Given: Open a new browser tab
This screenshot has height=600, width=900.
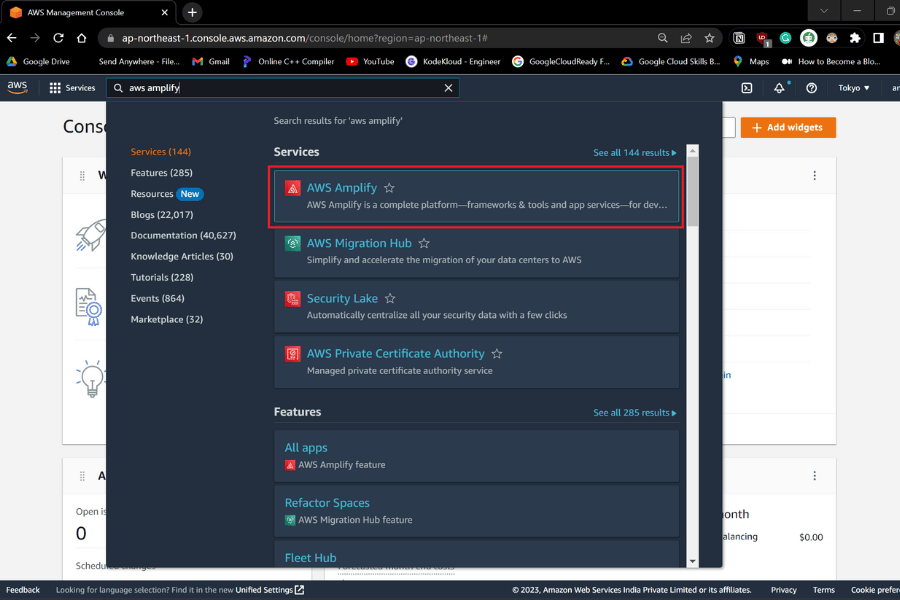Looking at the screenshot, I should coord(192,12).
